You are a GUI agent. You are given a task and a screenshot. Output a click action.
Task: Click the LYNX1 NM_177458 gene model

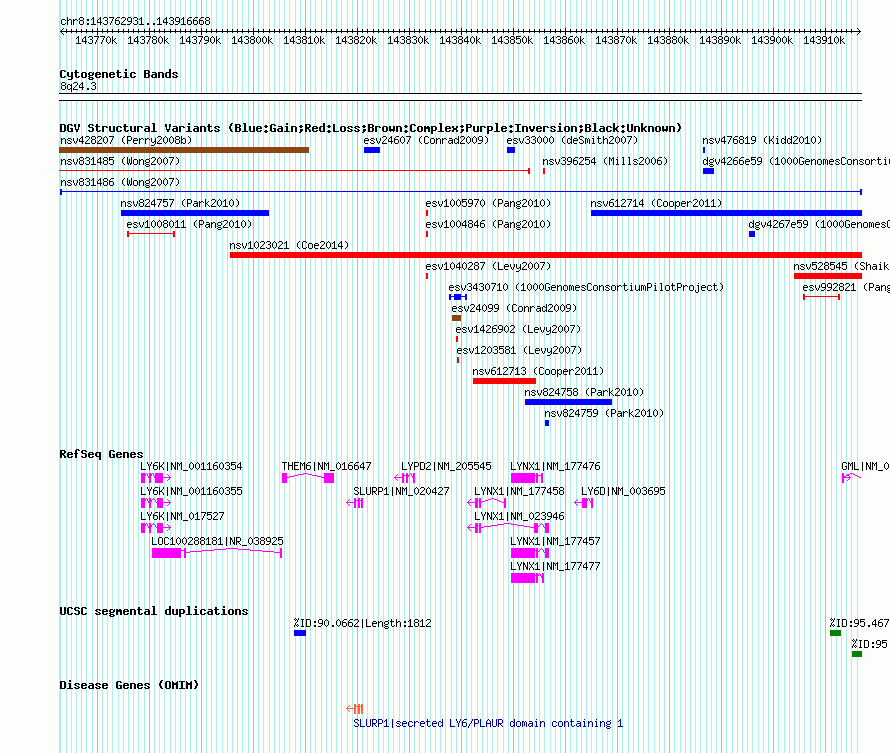pos(486,503)
